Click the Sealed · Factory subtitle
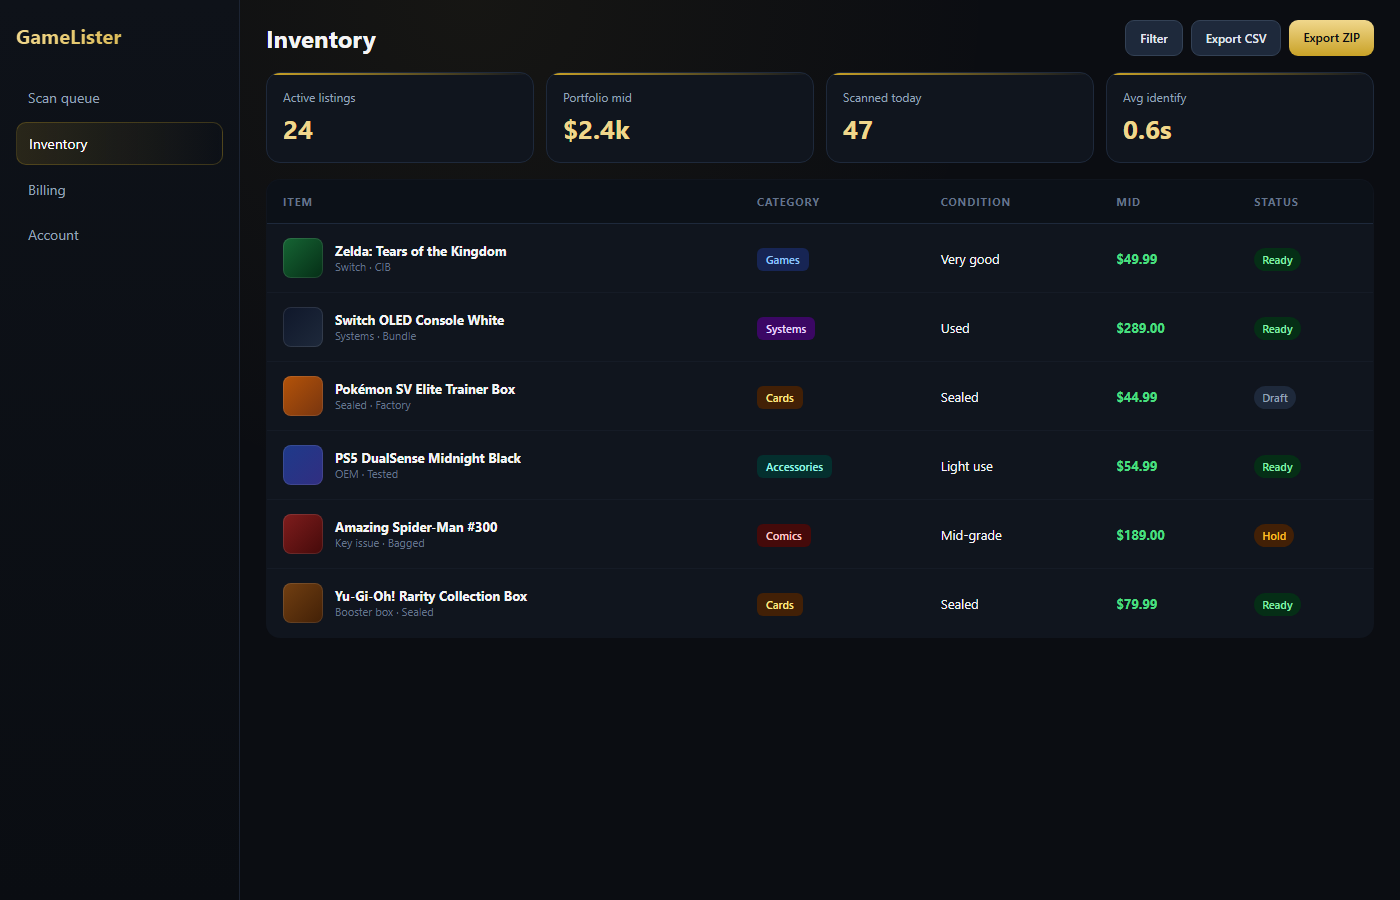 coord(373,405)
